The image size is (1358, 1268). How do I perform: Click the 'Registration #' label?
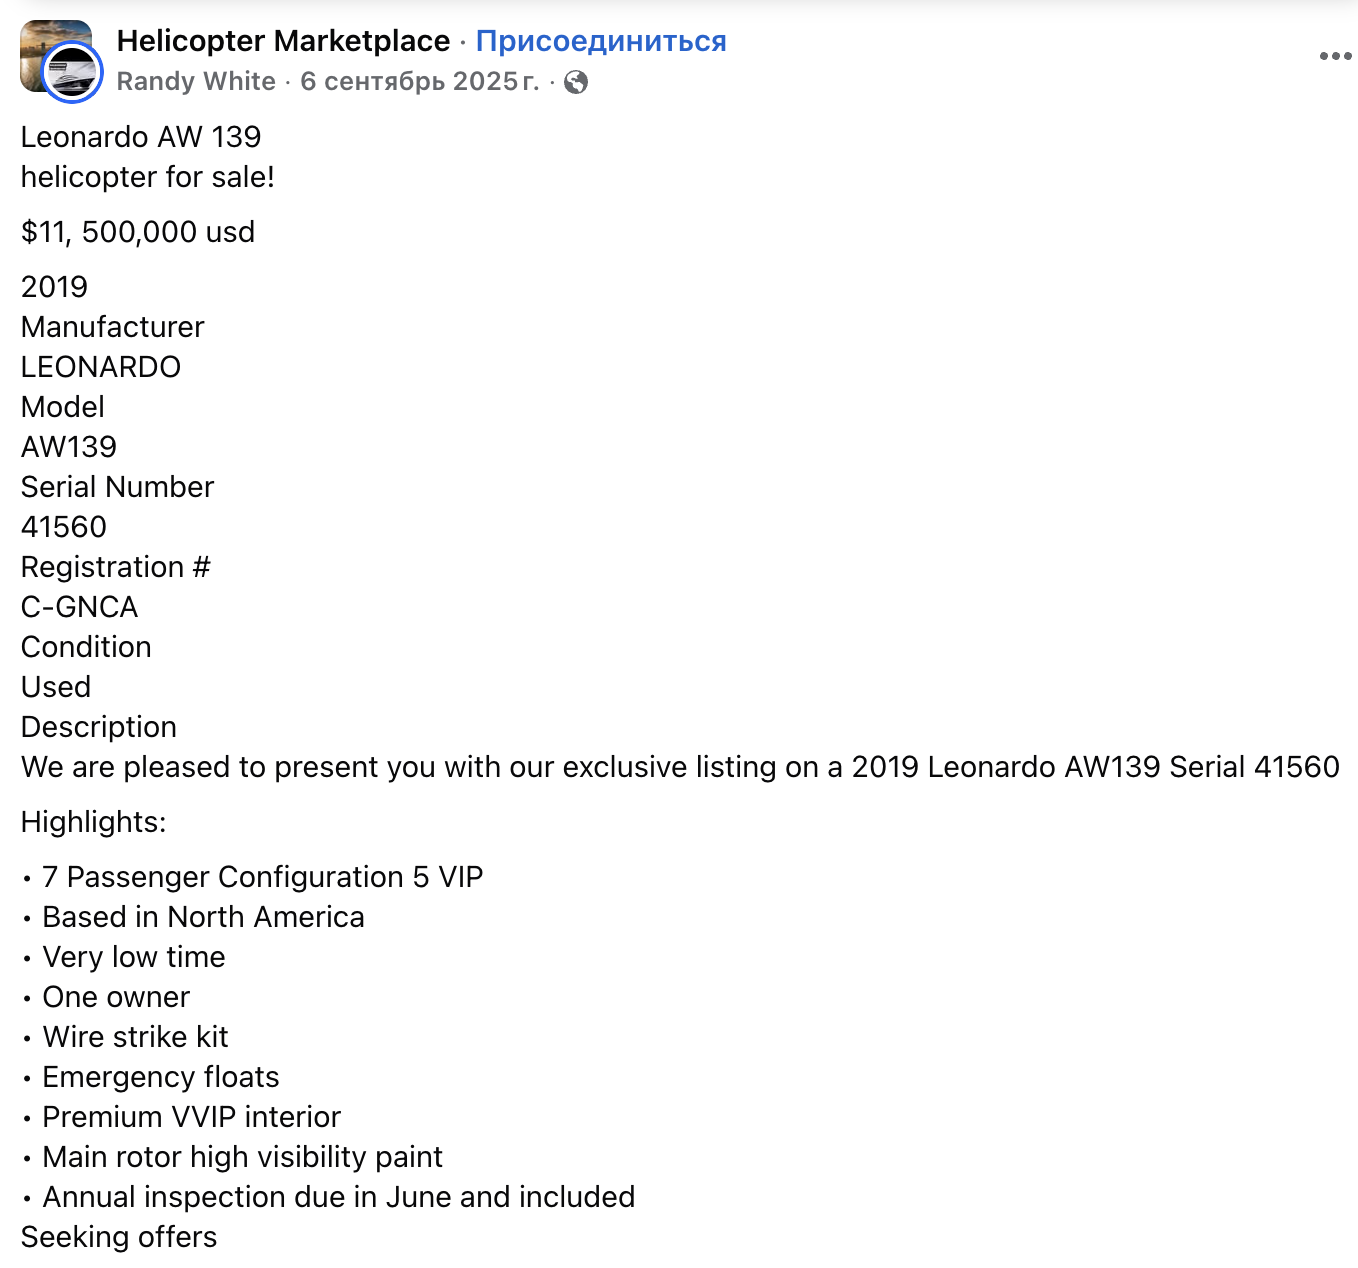pos(116,567)
